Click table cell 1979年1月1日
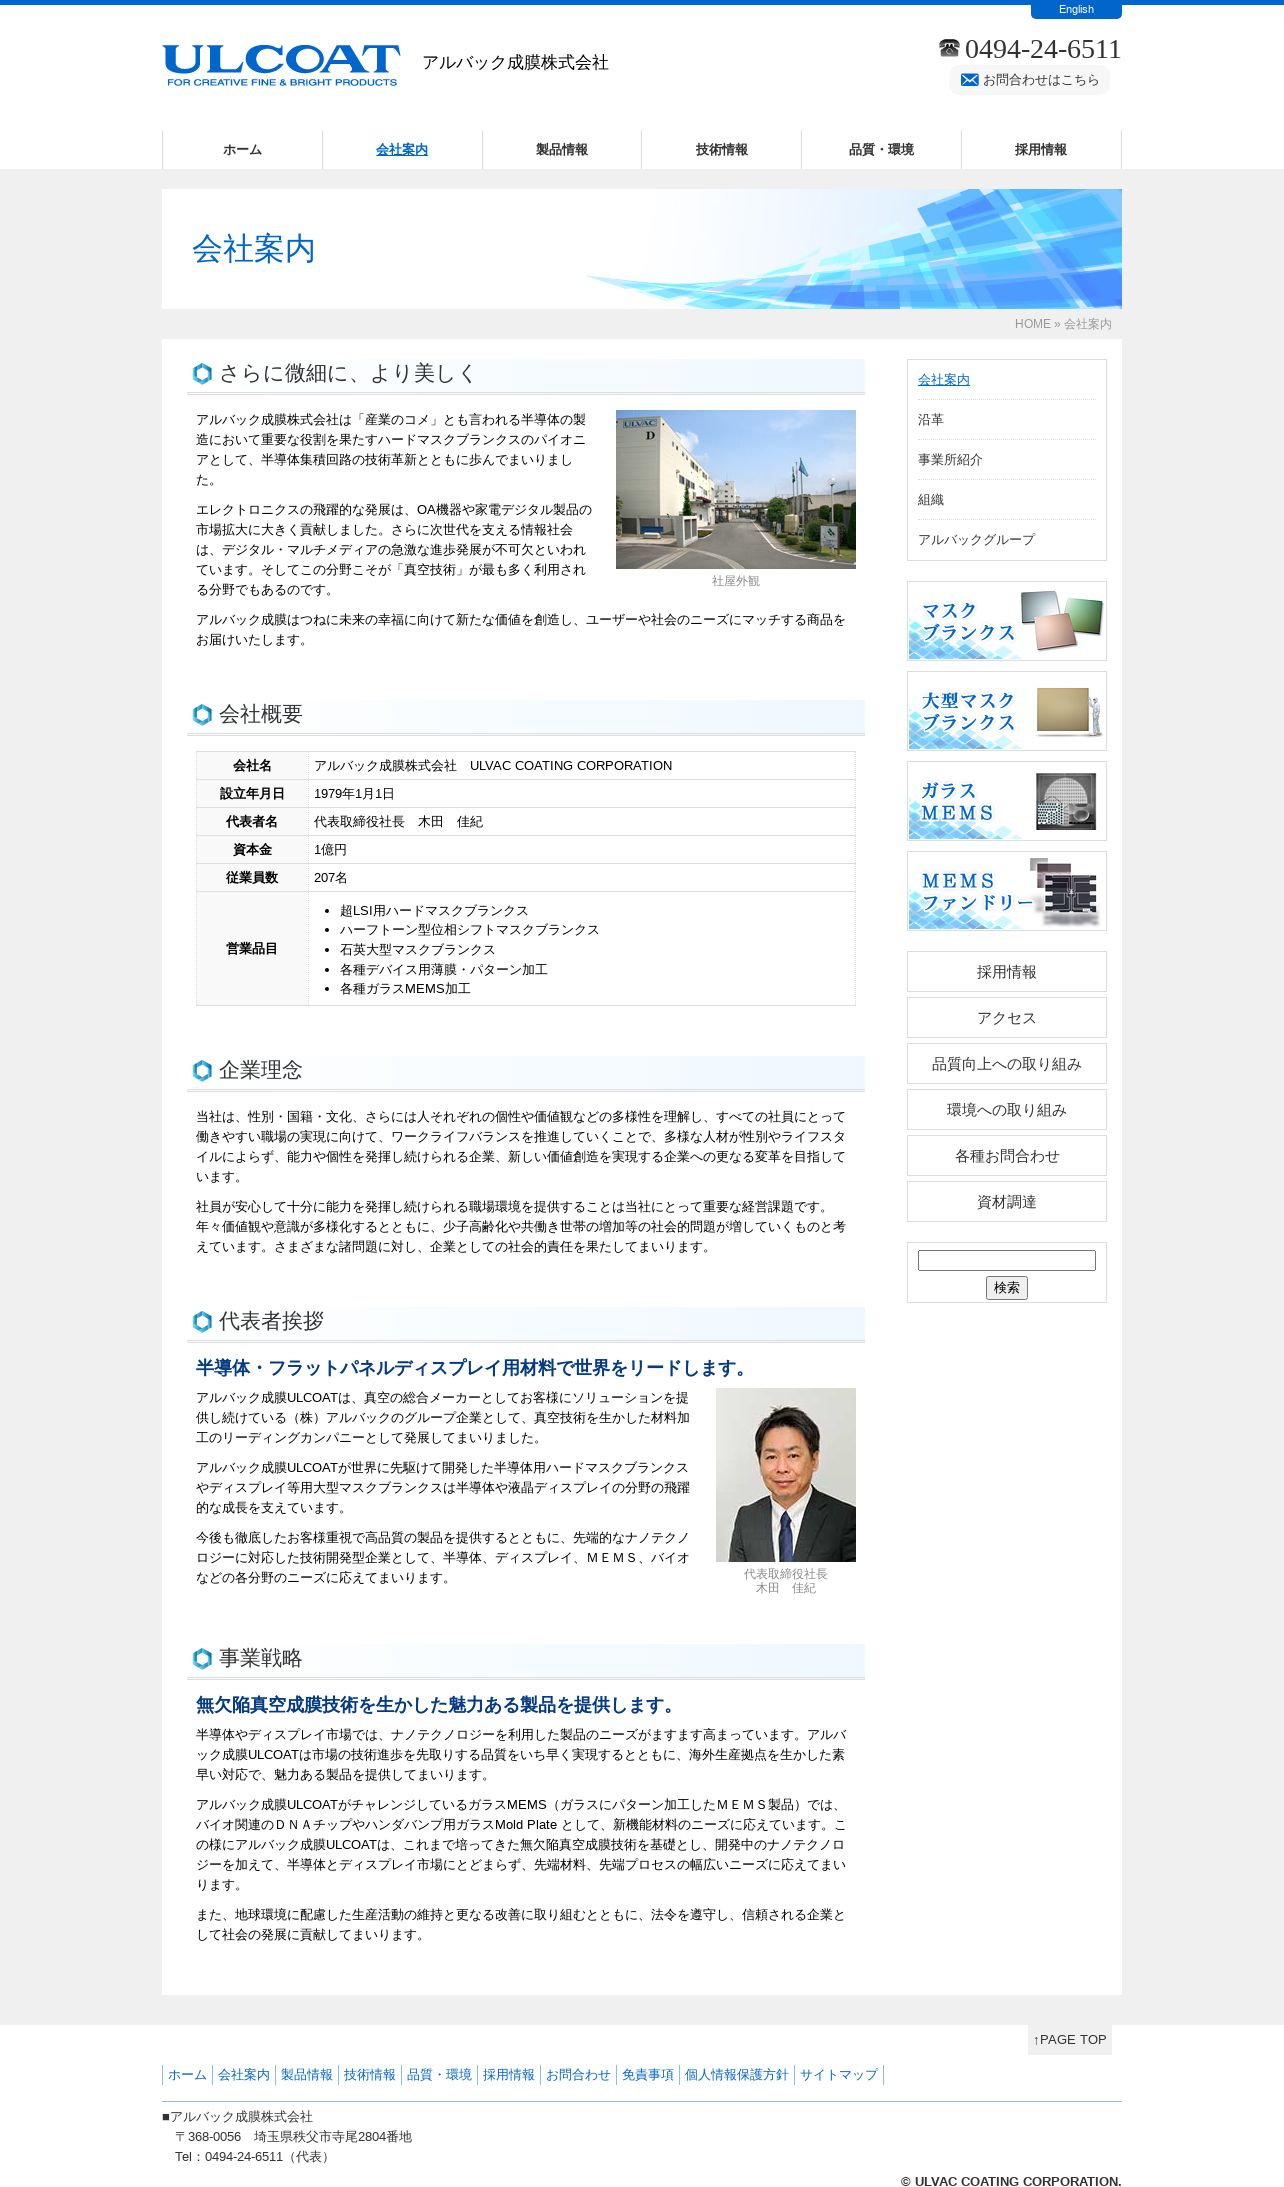The height and width of the screenshot is (2187, 1284). point(582,794)
